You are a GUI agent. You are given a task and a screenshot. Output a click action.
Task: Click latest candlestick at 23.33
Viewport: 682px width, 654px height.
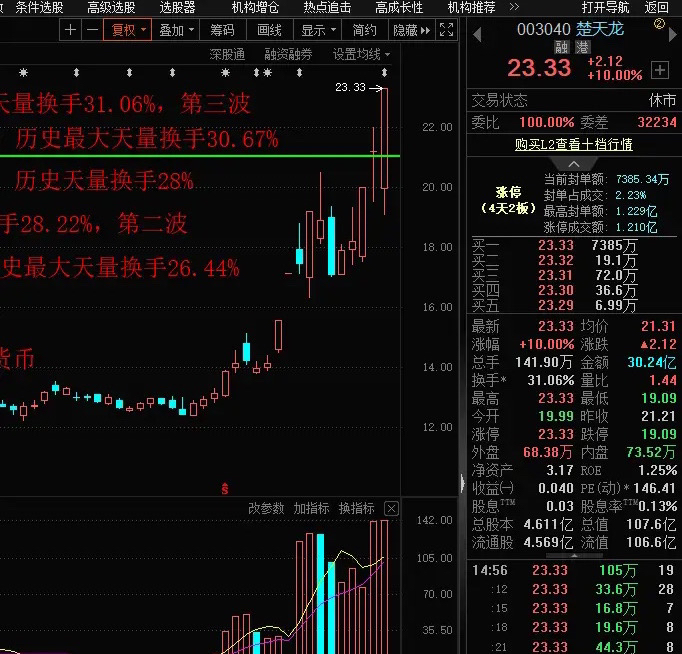point(384,138)
